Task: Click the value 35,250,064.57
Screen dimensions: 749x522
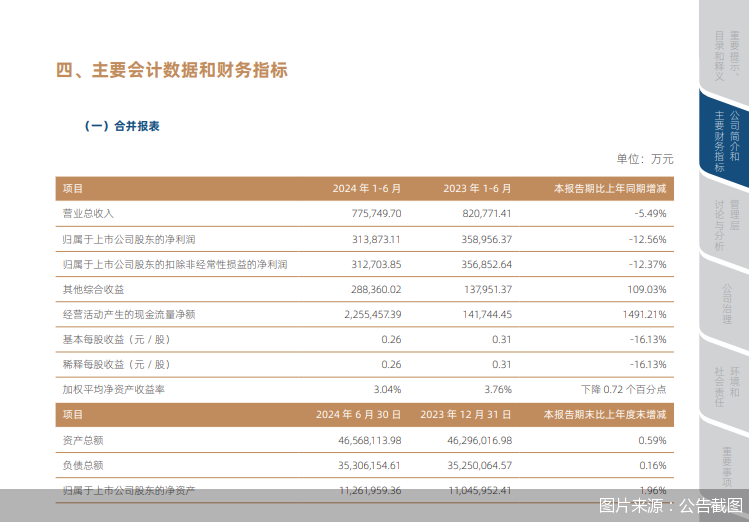Action: [x=480, y=465]
